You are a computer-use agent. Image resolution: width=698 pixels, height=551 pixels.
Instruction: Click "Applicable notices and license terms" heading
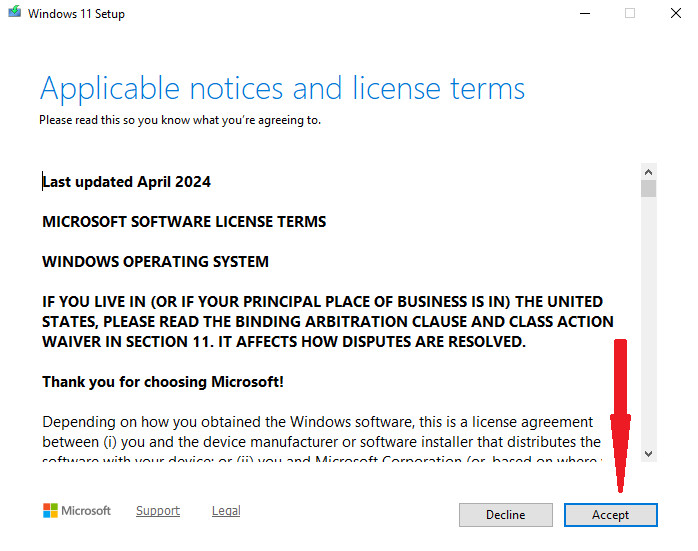tap(283, 89)
